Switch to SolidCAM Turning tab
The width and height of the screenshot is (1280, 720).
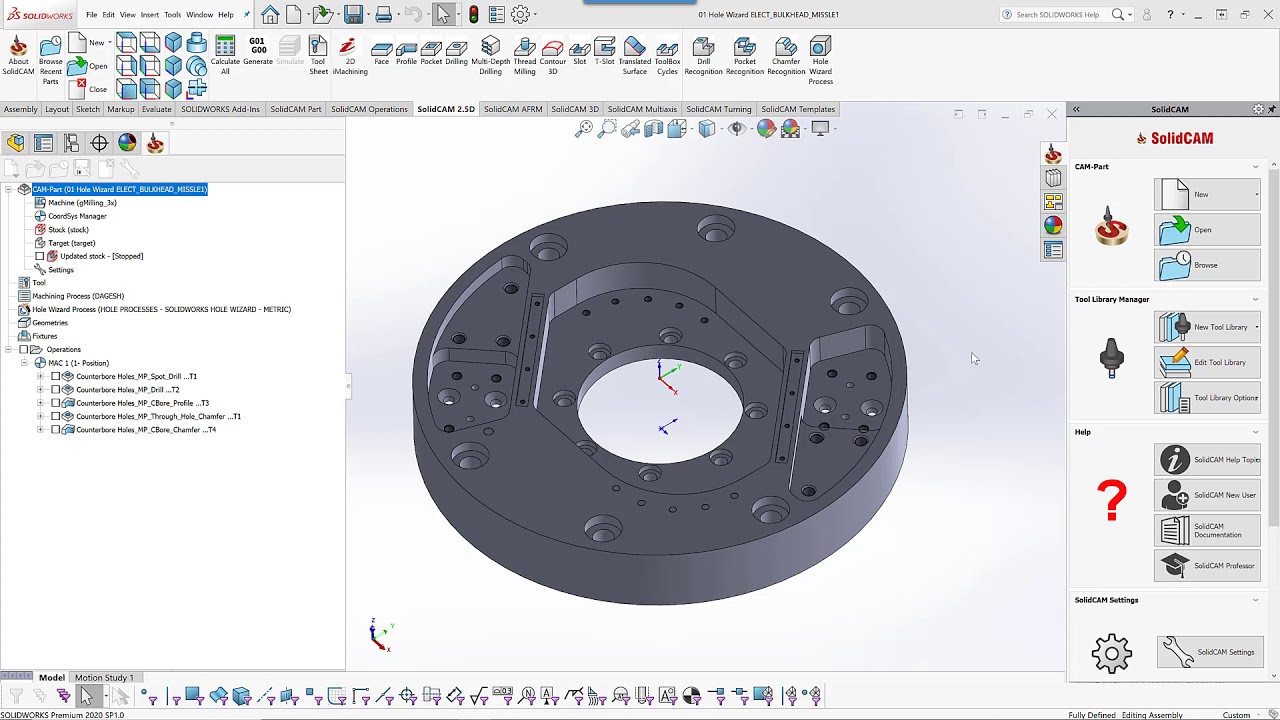click(x=719, y=109)
